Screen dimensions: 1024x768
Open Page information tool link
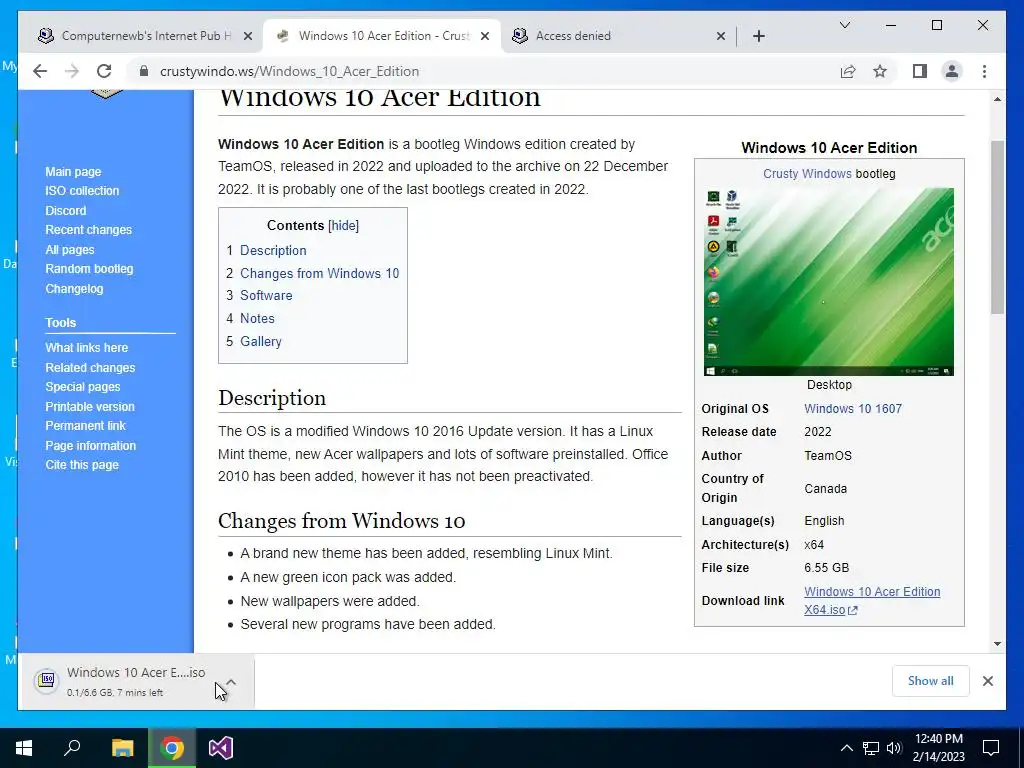pos(90,445)
